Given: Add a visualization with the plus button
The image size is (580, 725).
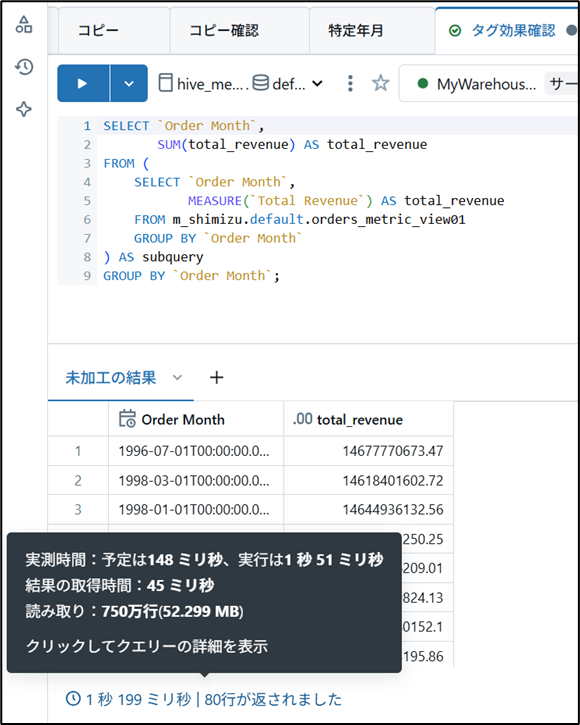Looking at the screenshot, I should [x=216, y=378].
